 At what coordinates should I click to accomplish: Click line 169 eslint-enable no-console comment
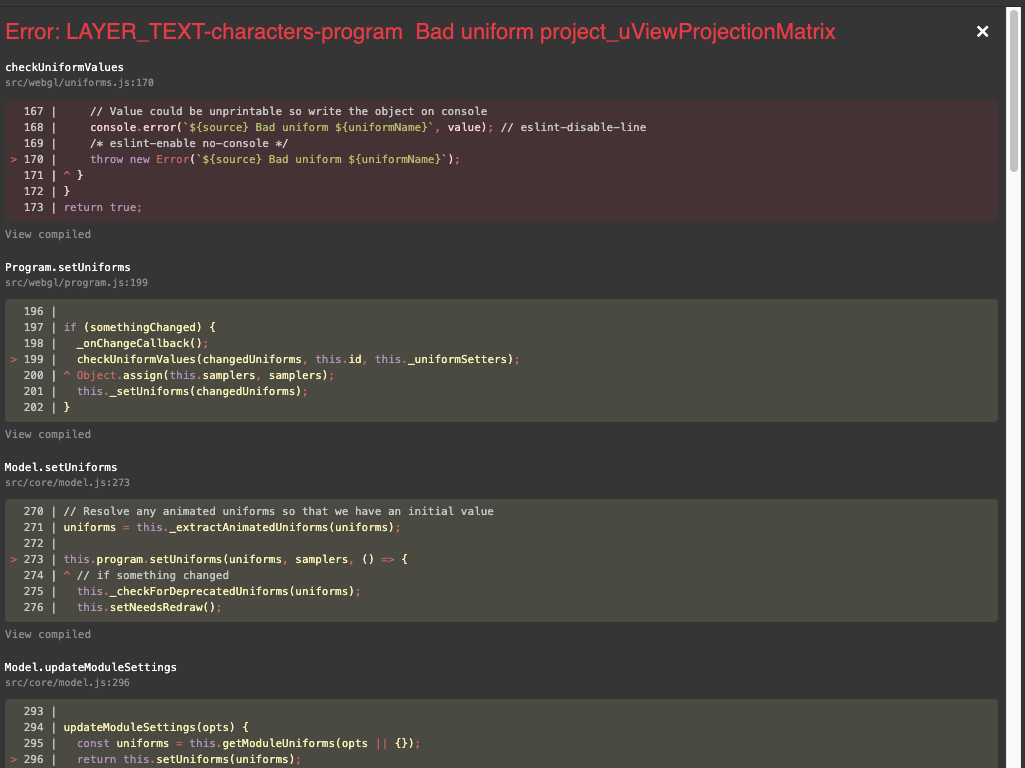189,144
